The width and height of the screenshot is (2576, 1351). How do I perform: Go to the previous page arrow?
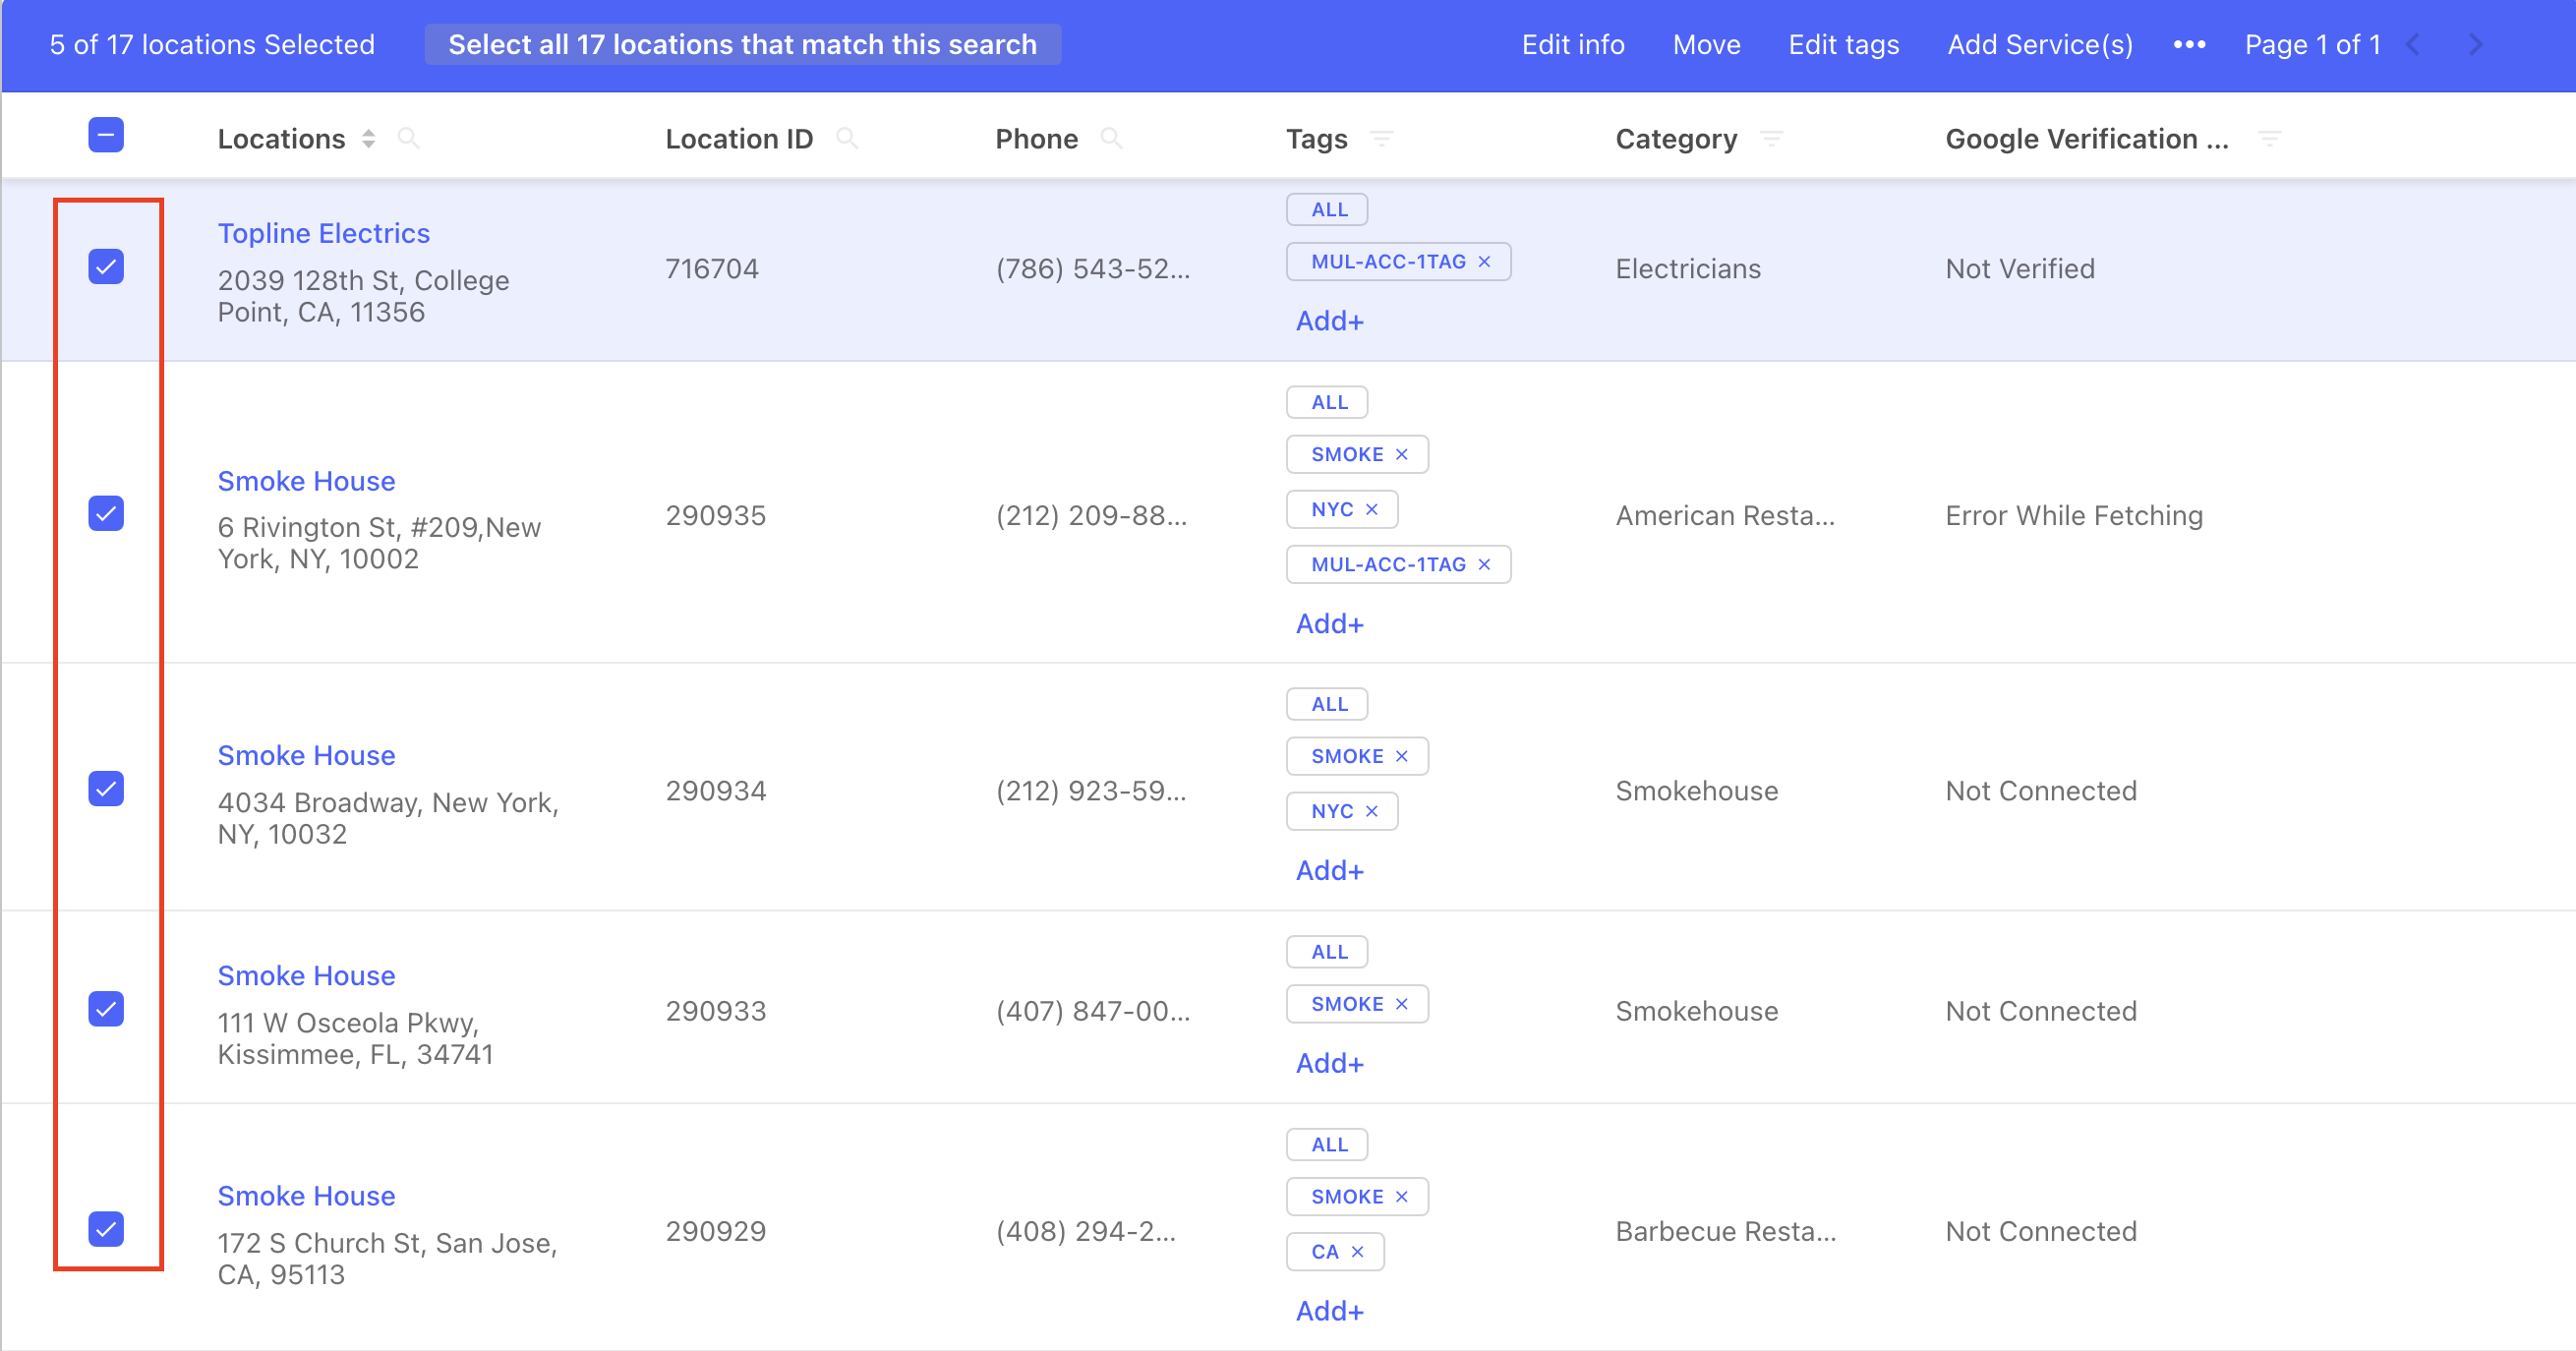[x=2413, y=45]
